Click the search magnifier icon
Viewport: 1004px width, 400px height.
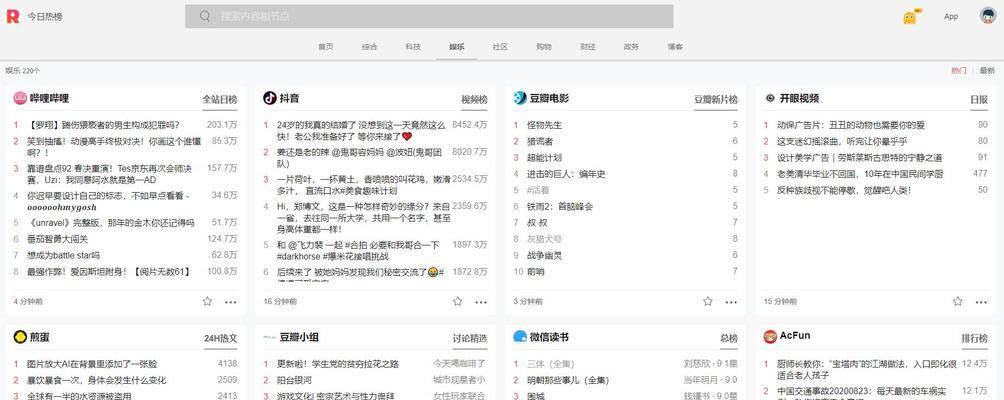click(205, 16)
